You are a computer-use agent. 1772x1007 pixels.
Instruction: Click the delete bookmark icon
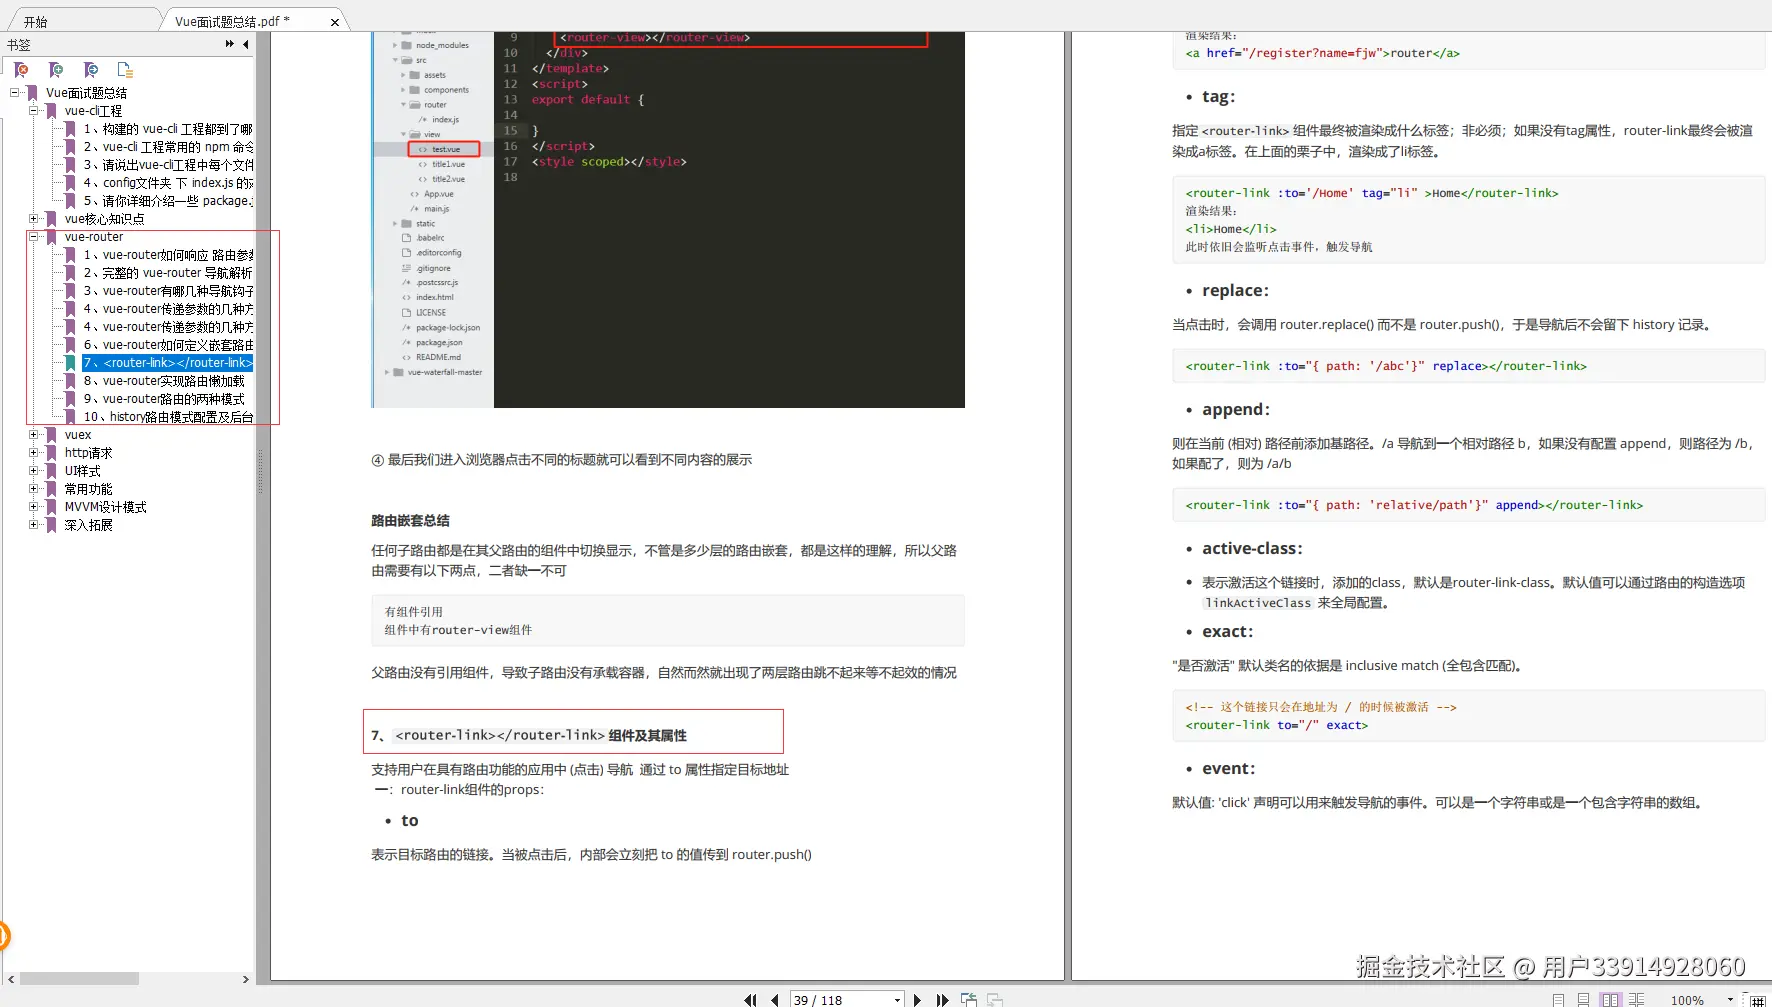21,70
